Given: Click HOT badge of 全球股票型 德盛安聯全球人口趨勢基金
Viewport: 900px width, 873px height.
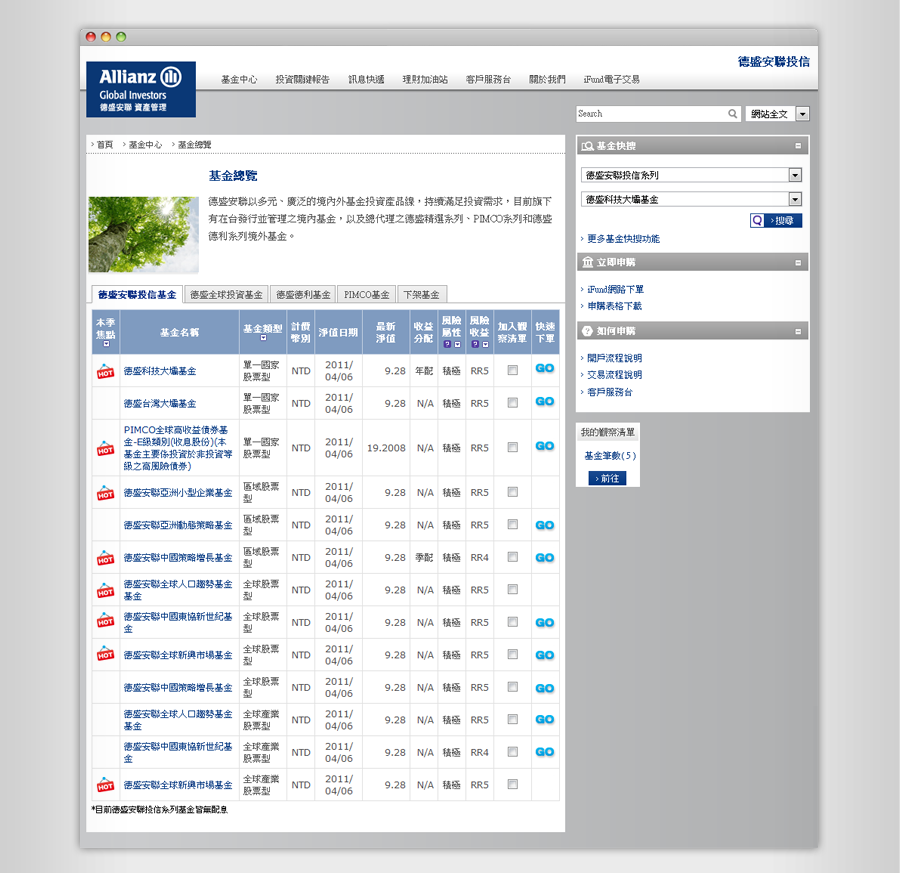Looking at the screenshot, I should click(105, 591).
